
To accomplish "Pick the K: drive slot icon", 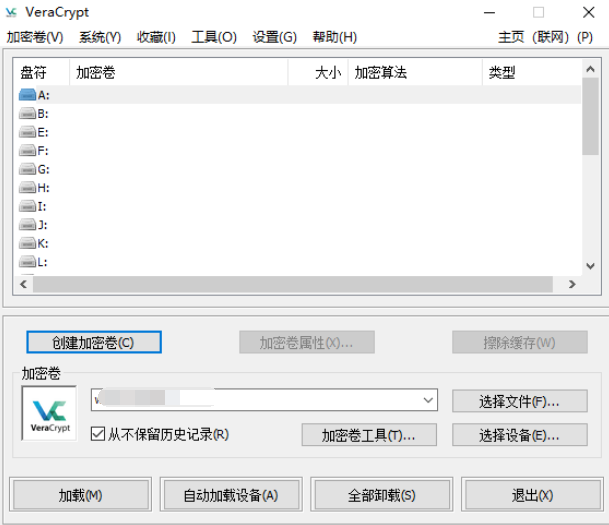I will 27,243.
